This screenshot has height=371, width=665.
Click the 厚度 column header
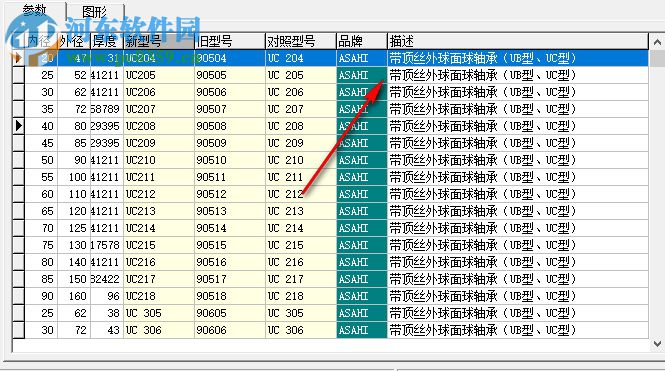tap(107, 41)
